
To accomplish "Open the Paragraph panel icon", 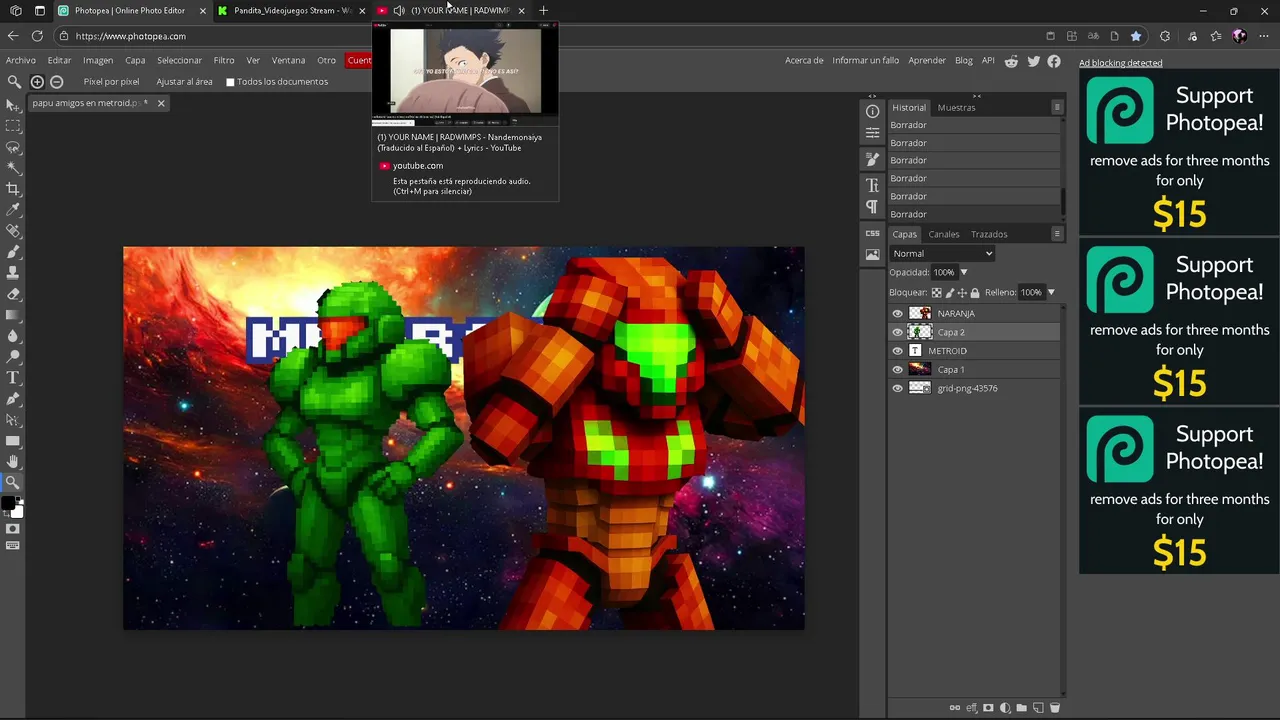I will click(872, 207).
